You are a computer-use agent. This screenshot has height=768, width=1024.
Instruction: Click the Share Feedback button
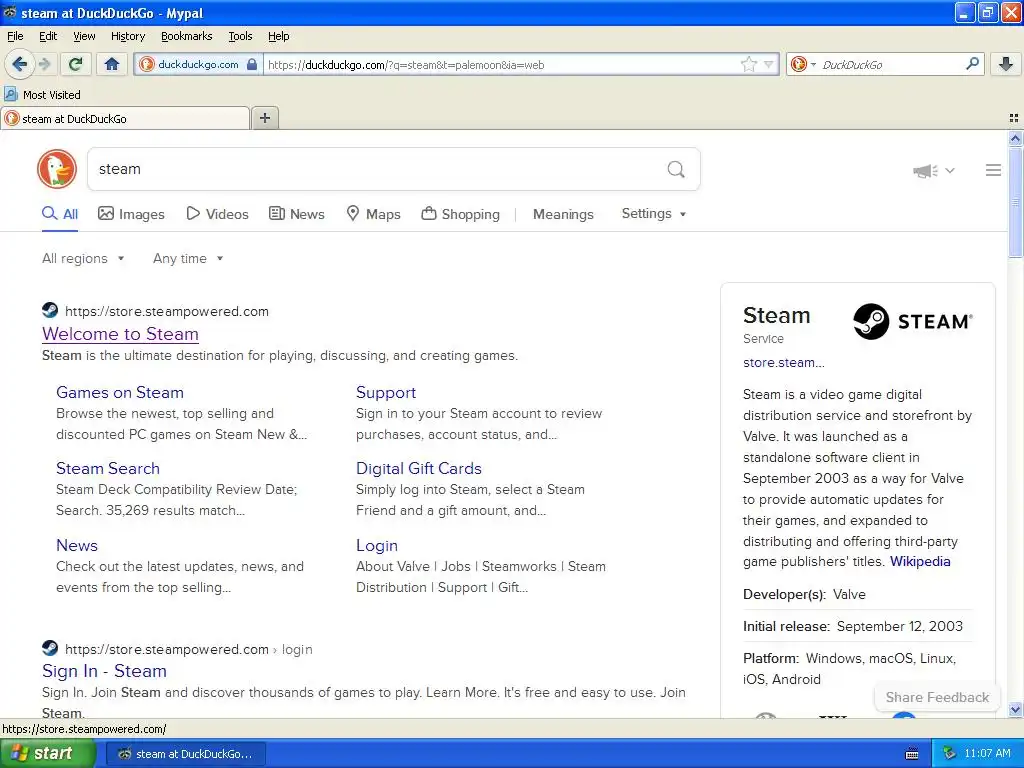937,697
